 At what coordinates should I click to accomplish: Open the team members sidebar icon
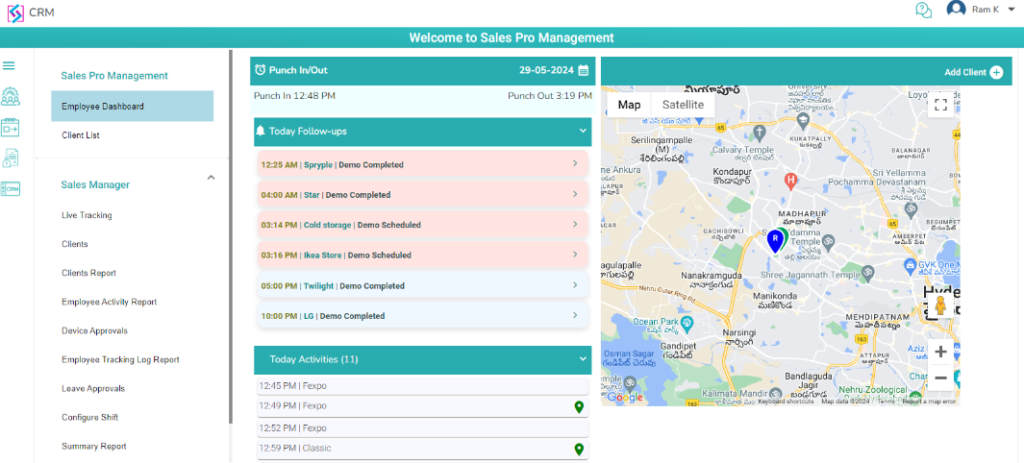point(10,97)
